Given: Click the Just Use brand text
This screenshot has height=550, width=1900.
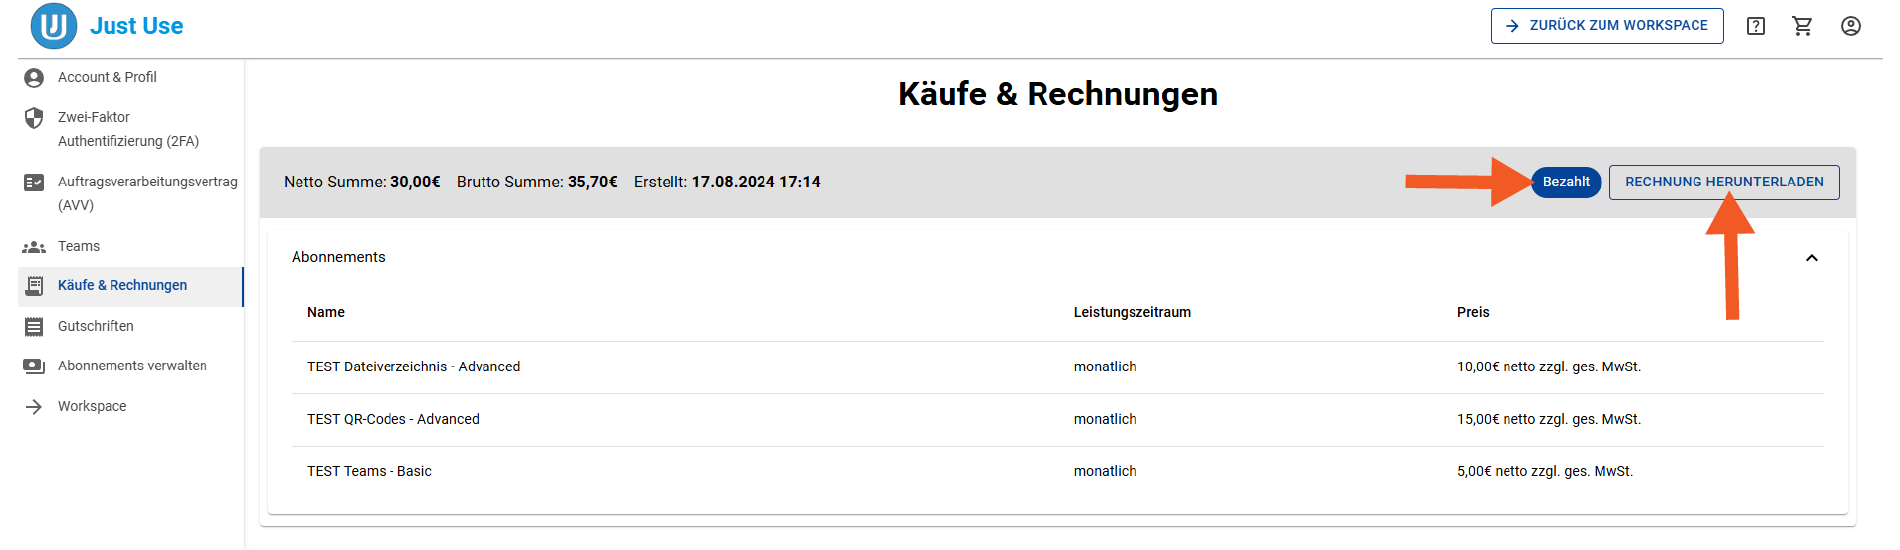Looking at the screenshot, I should tap(137, 26).
